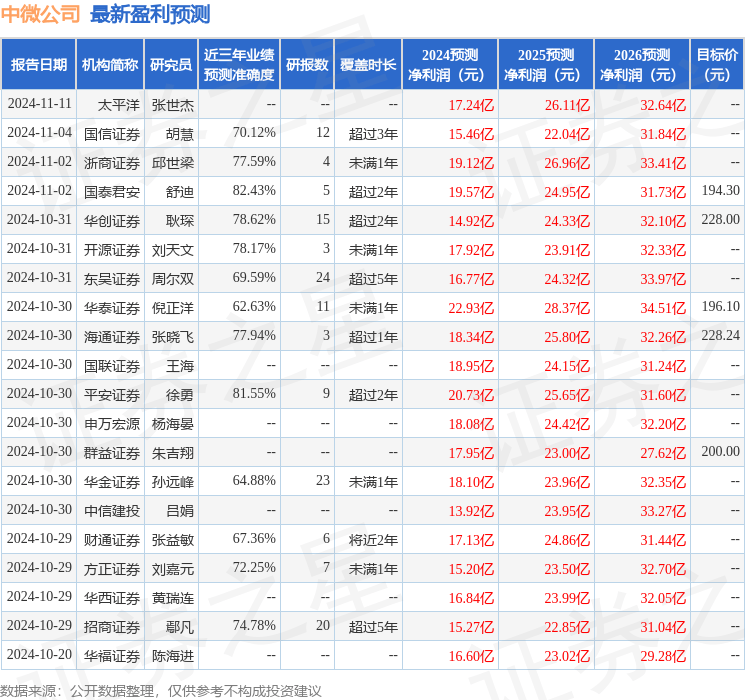Select the 中信建投 institution cell
This screenshot has height=700, width=745.
112,511
